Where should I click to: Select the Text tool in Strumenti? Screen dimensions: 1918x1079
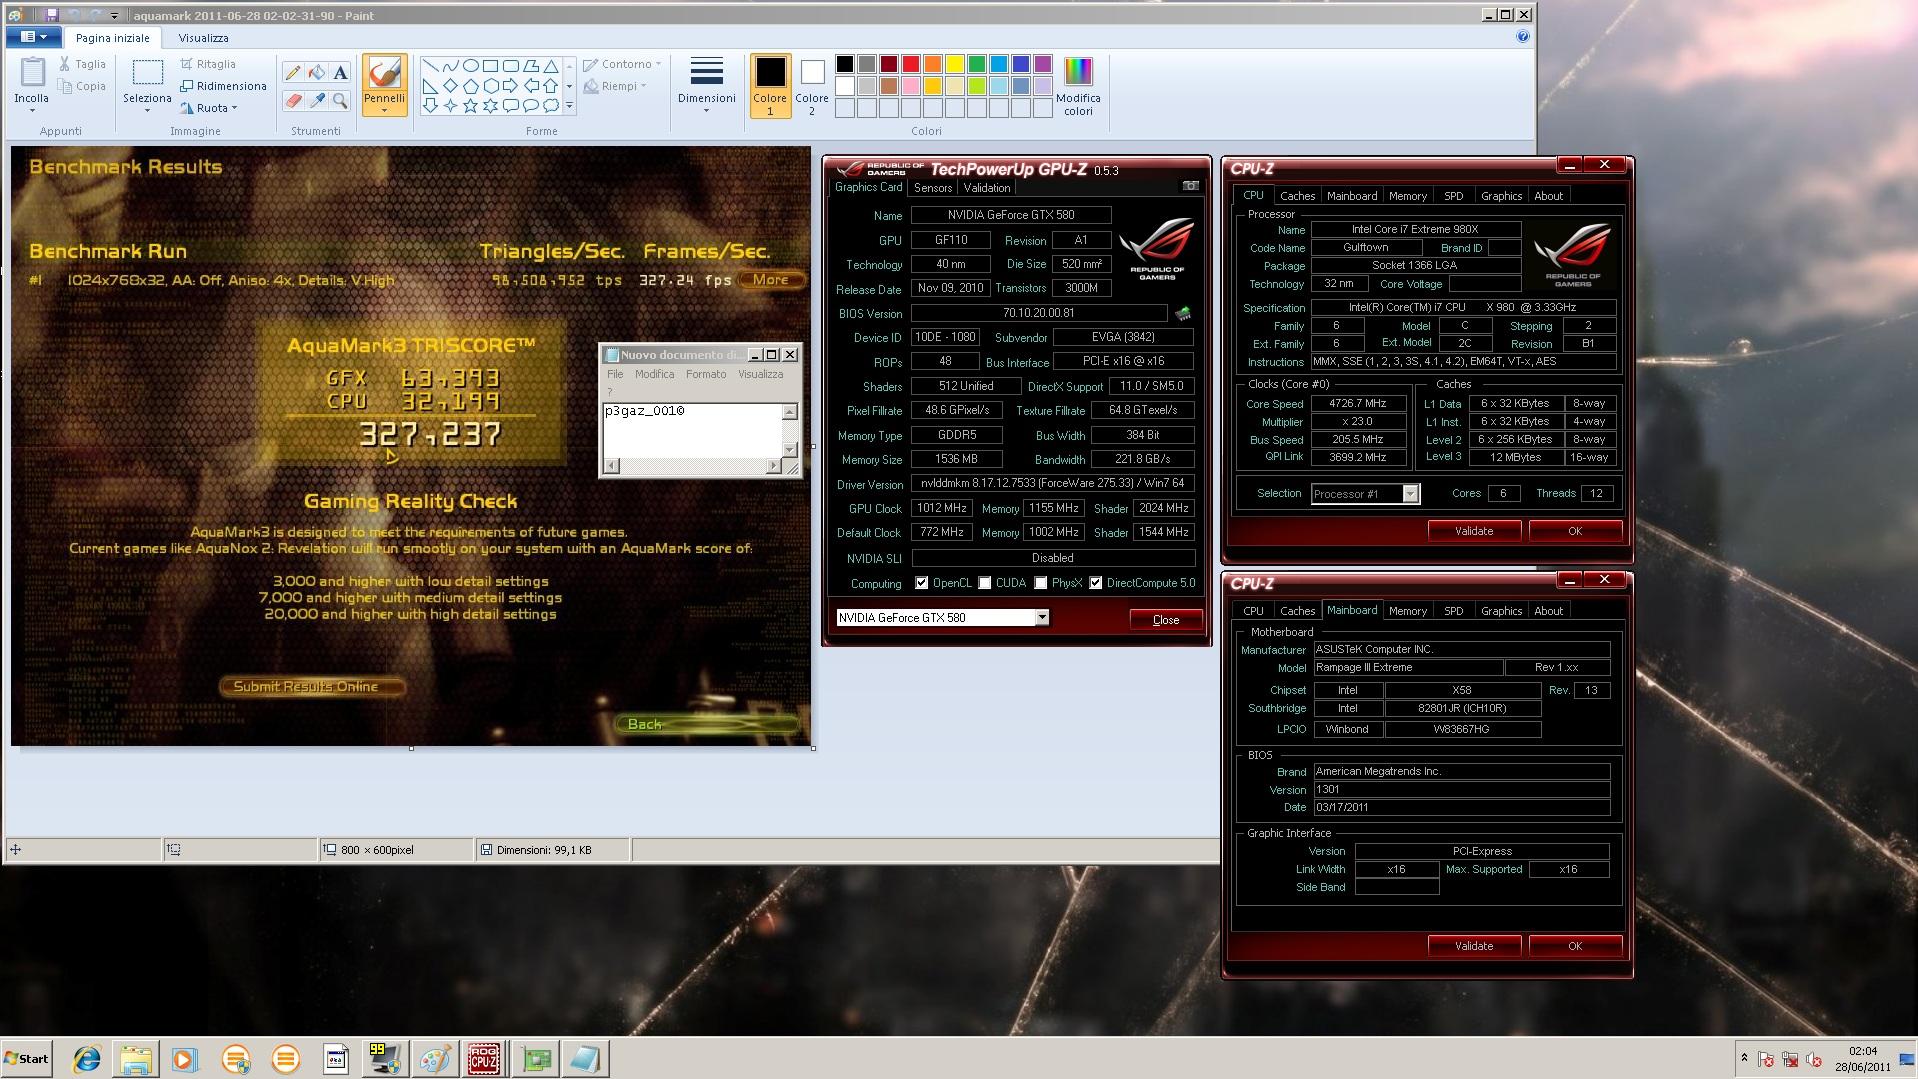point(340,73)
